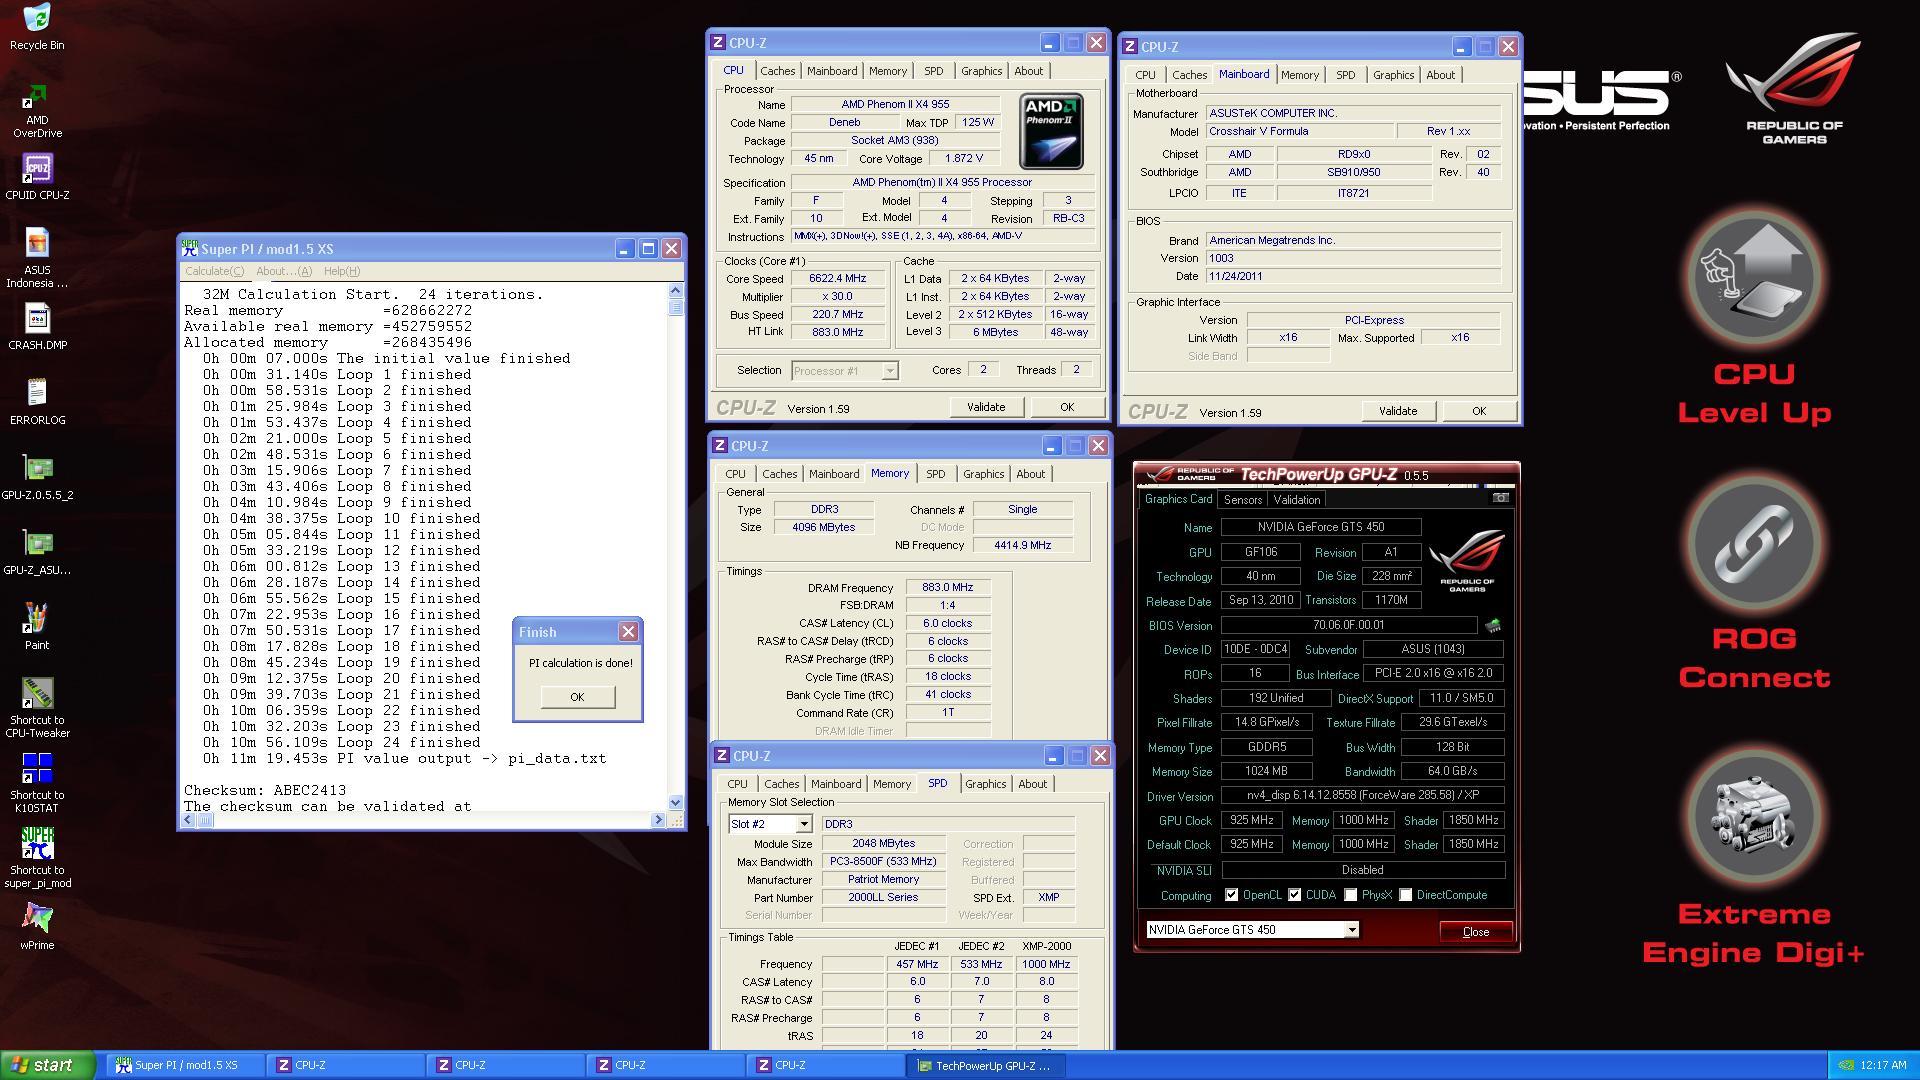
Task: Toggle the DirectCompute checkbox in GPU-Z
Action: click(x=1405, y=895)
